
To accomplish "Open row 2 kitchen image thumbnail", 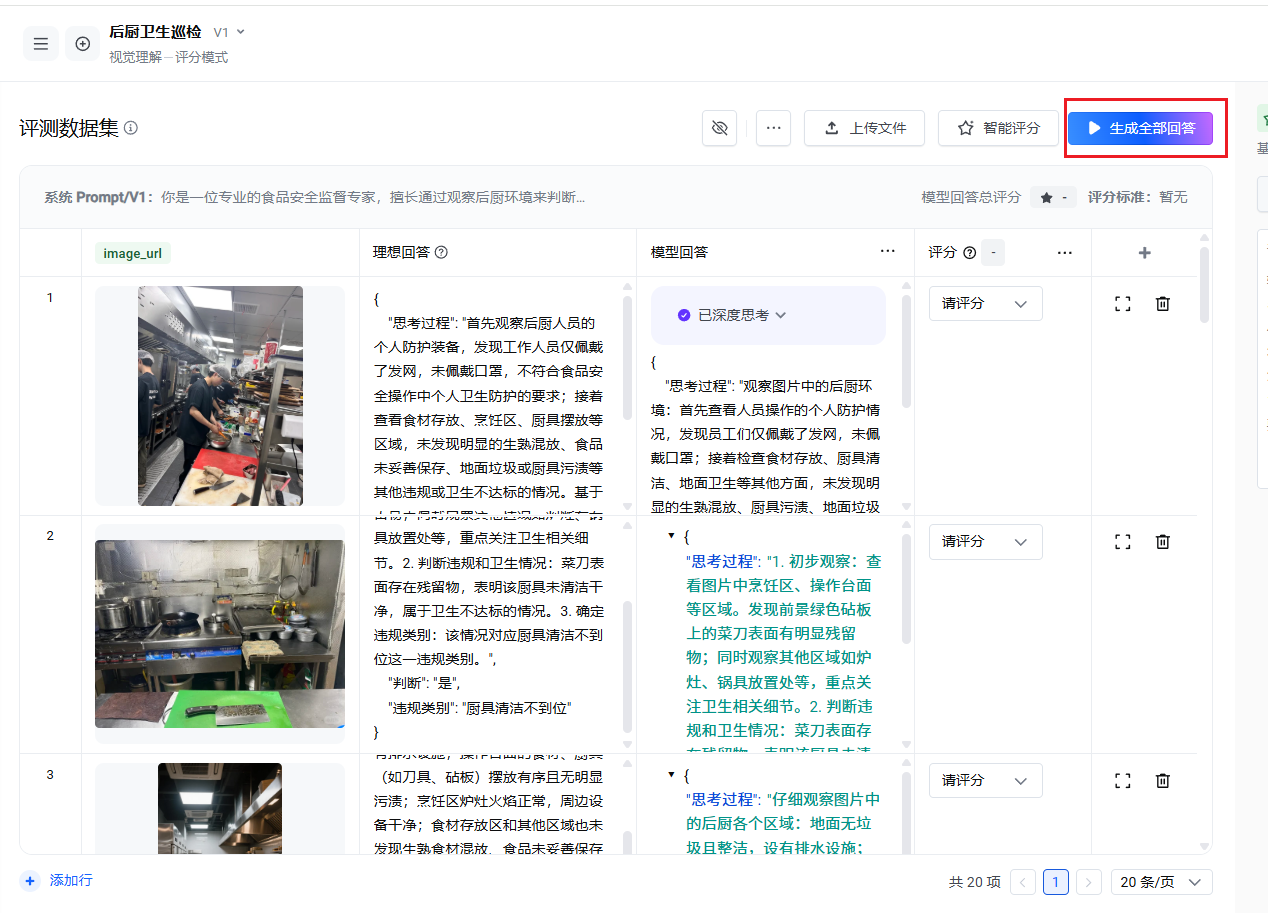I will 219,634.
